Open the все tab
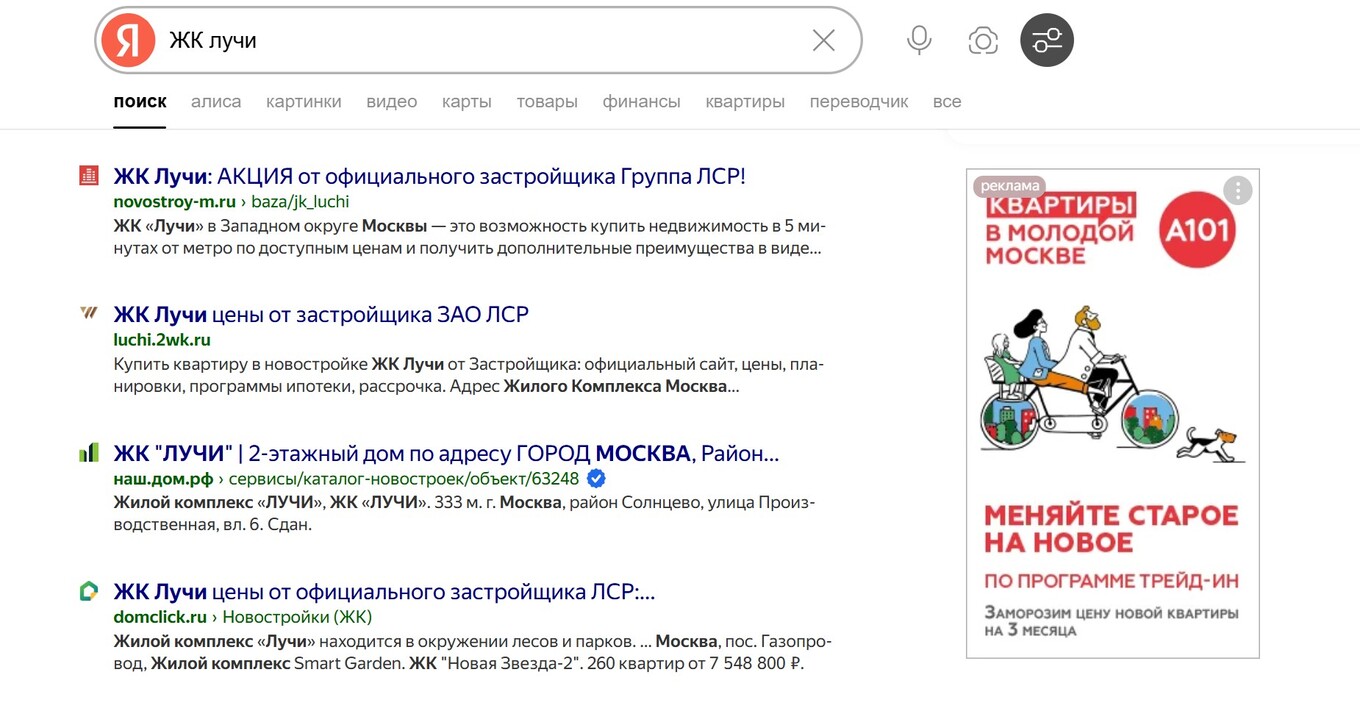 click(x=947, y=101)
